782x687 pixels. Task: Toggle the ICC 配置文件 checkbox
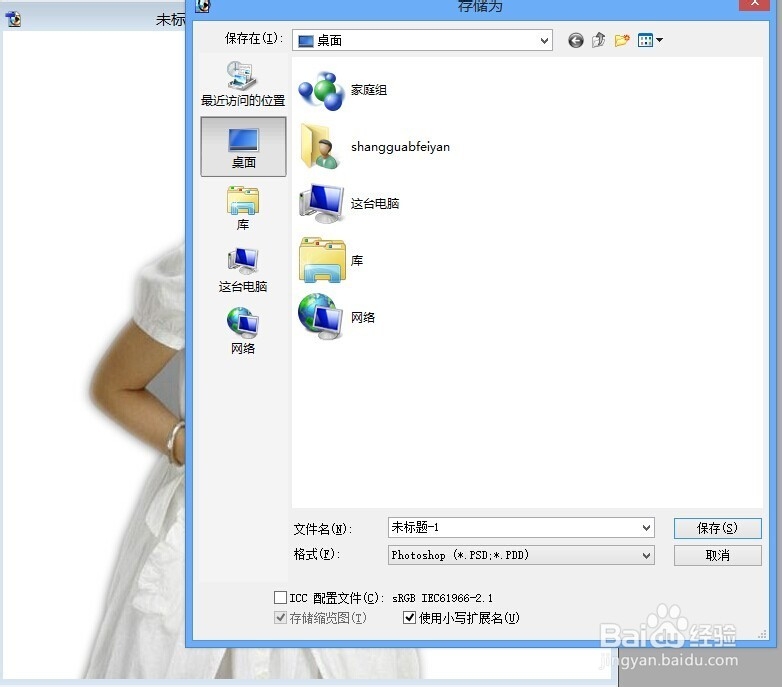click(x=280, y=597)
